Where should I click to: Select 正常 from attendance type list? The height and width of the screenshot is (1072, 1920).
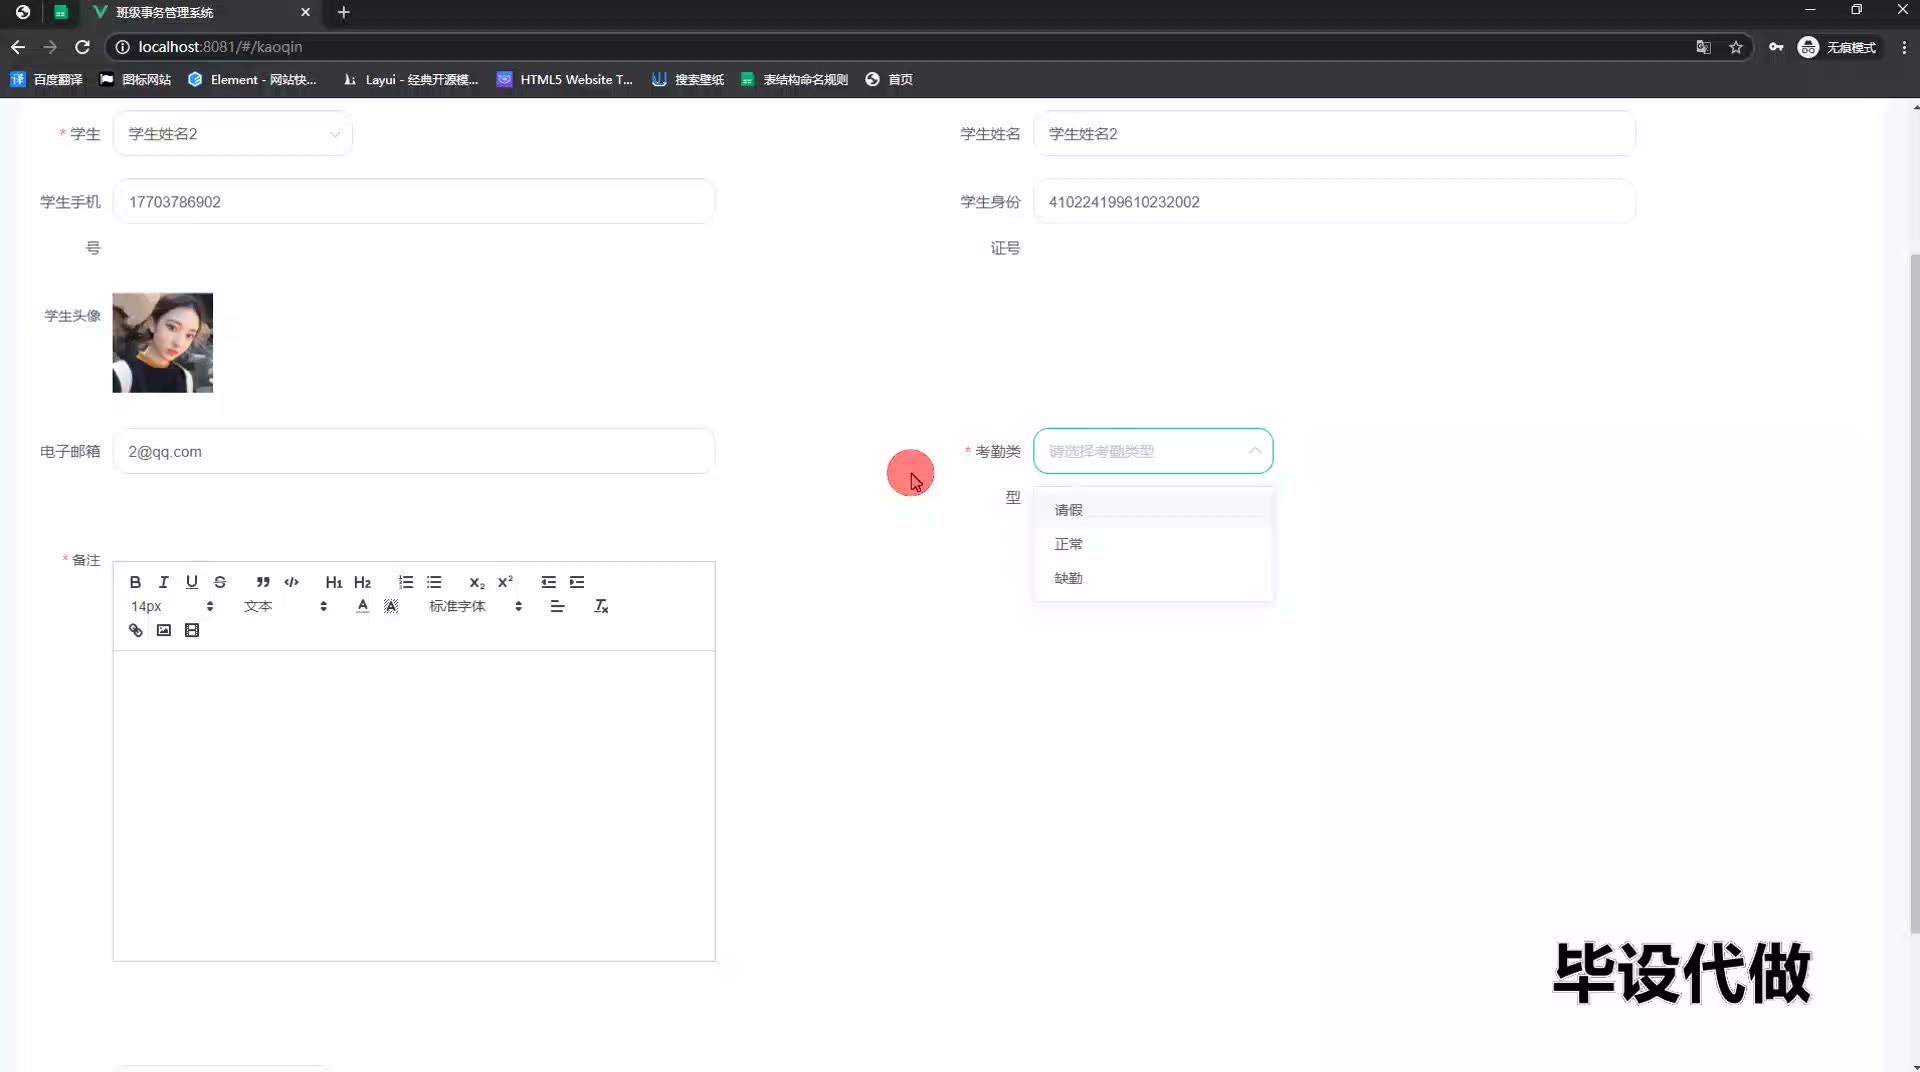pyautogui.click(x=1153, y=544)
